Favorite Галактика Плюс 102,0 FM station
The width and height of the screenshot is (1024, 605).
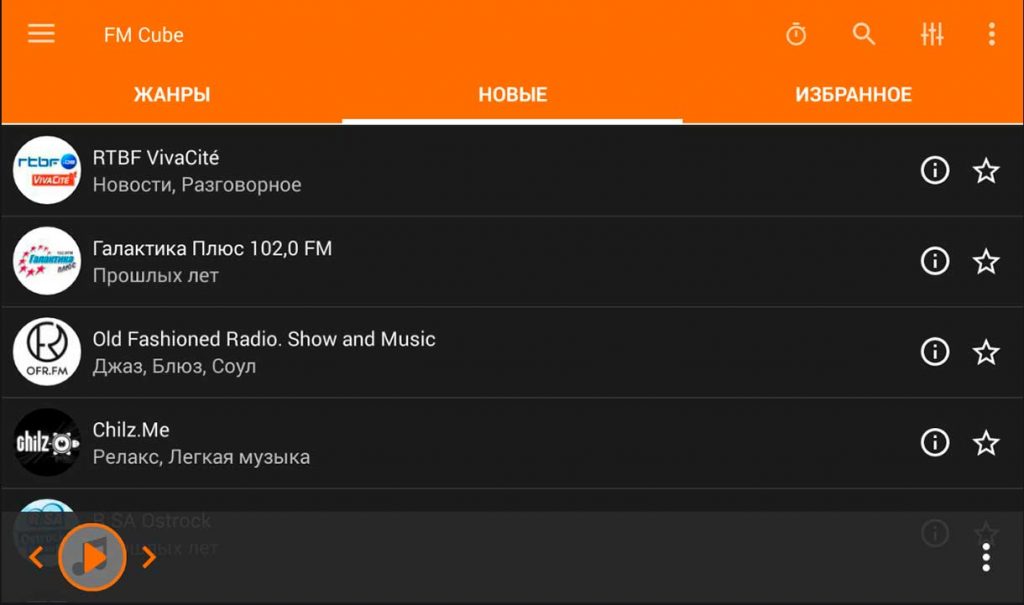click(985, 261)
